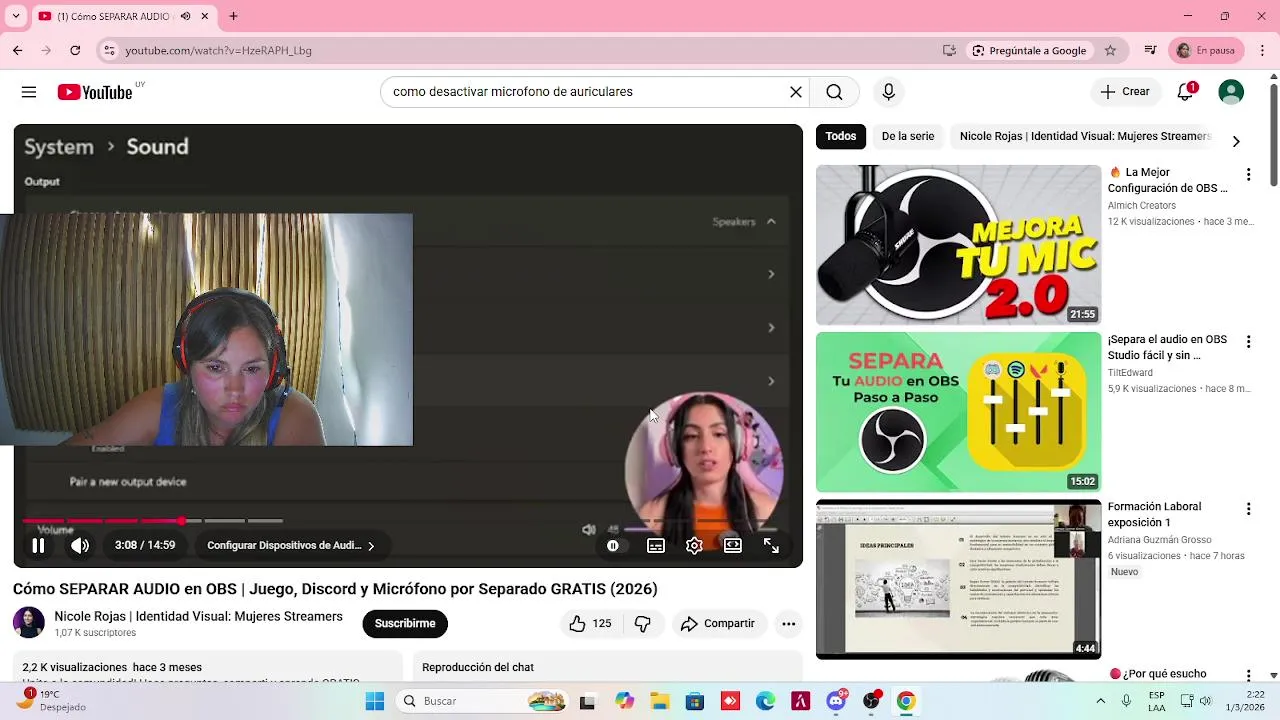Screen dimensions: 1280x720
Task: Open the Chrome tab search dropdown
Action: click(x=16, y=16)
